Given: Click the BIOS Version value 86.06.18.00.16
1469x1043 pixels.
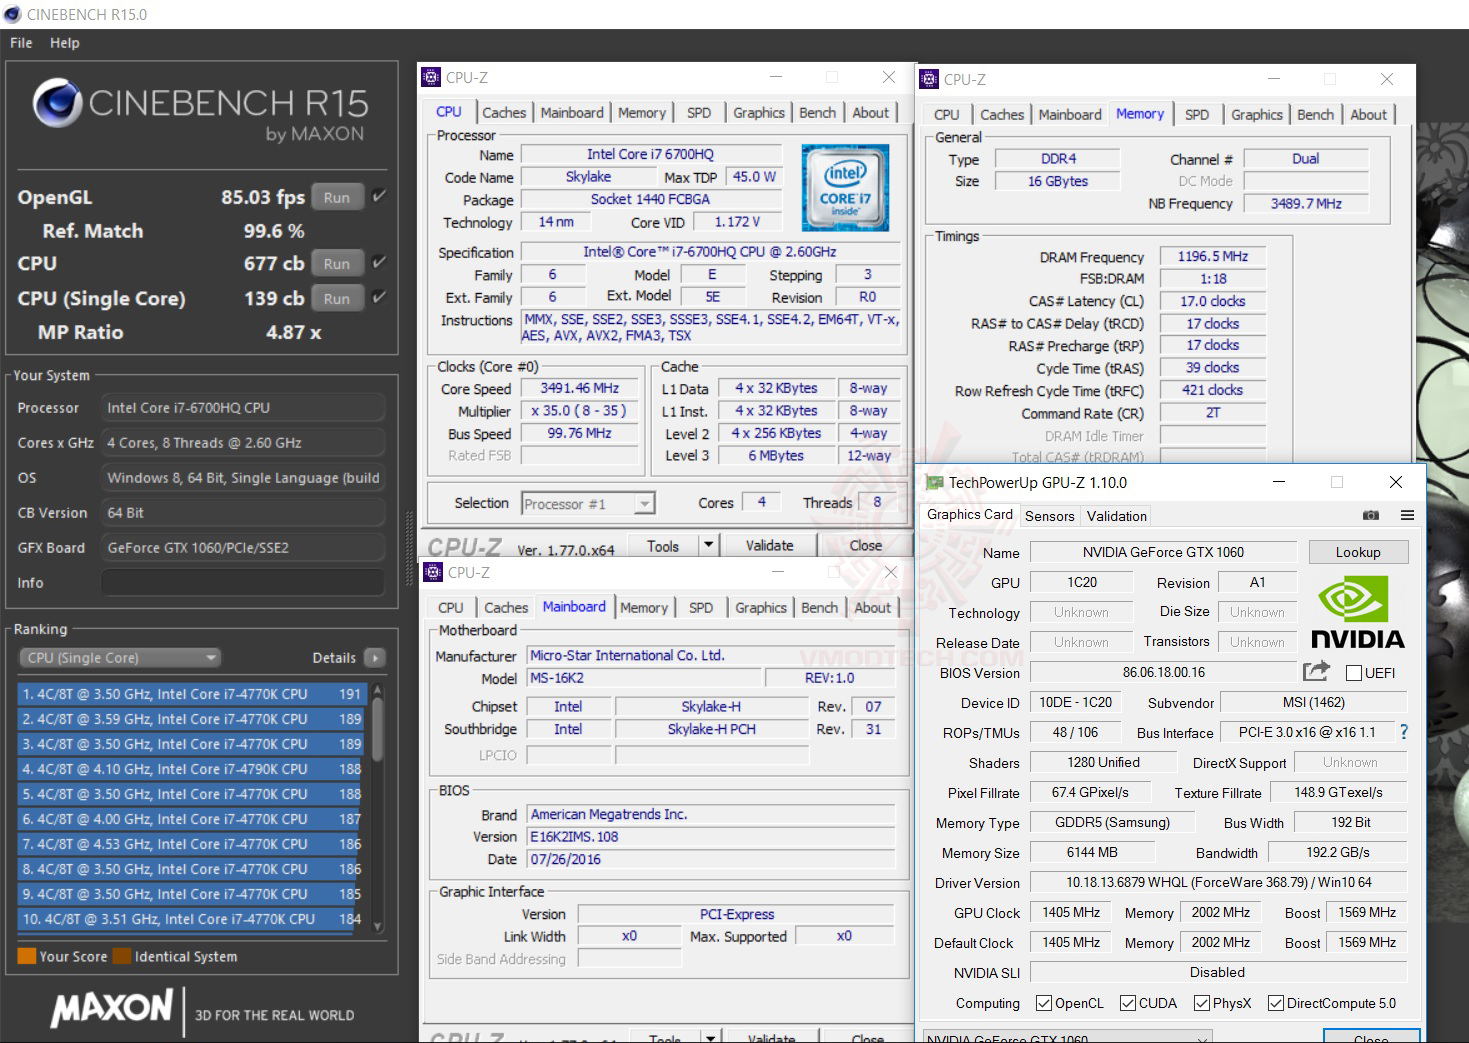Looking at the screenshot, I should (1163, 673).
